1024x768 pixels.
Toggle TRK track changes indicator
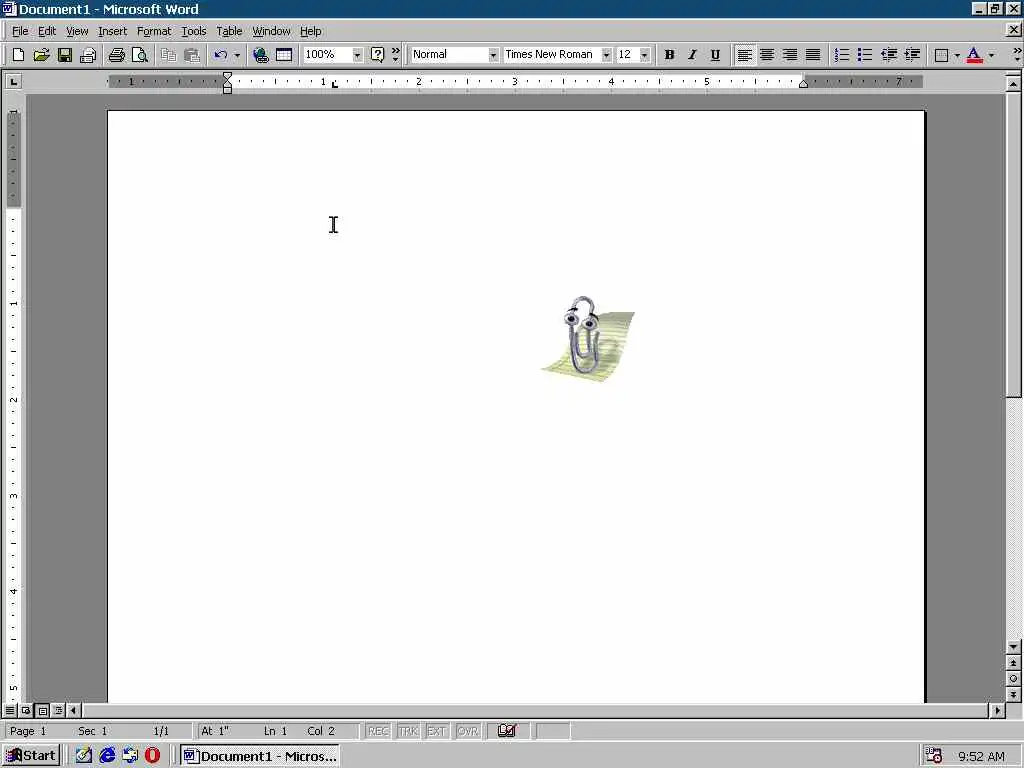pos(408,731)
